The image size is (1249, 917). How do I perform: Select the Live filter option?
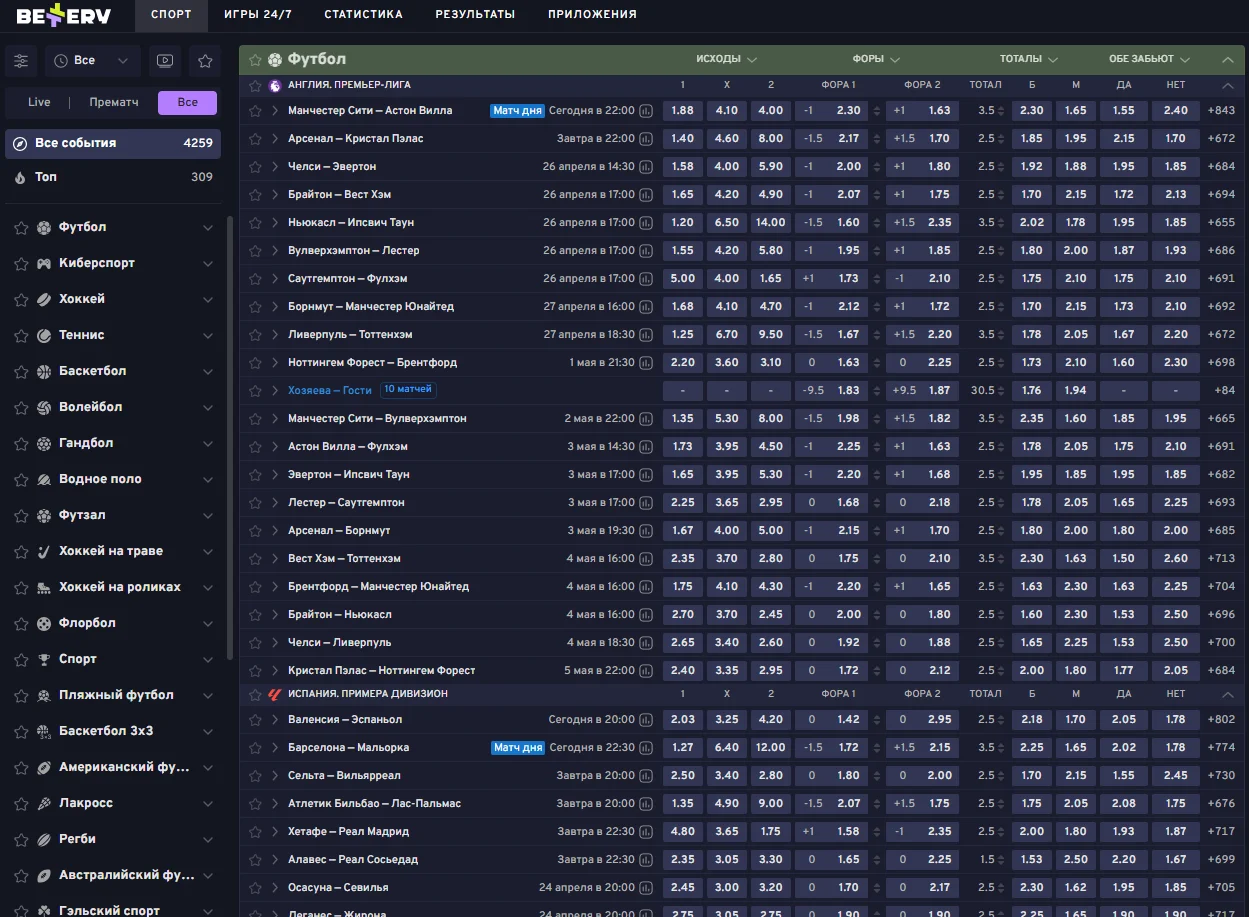click(x=39, y=102)
